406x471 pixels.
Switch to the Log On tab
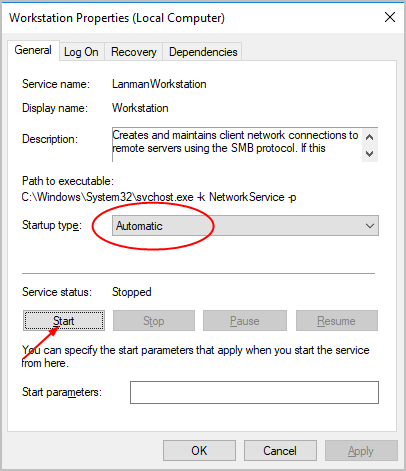[81, 52]
